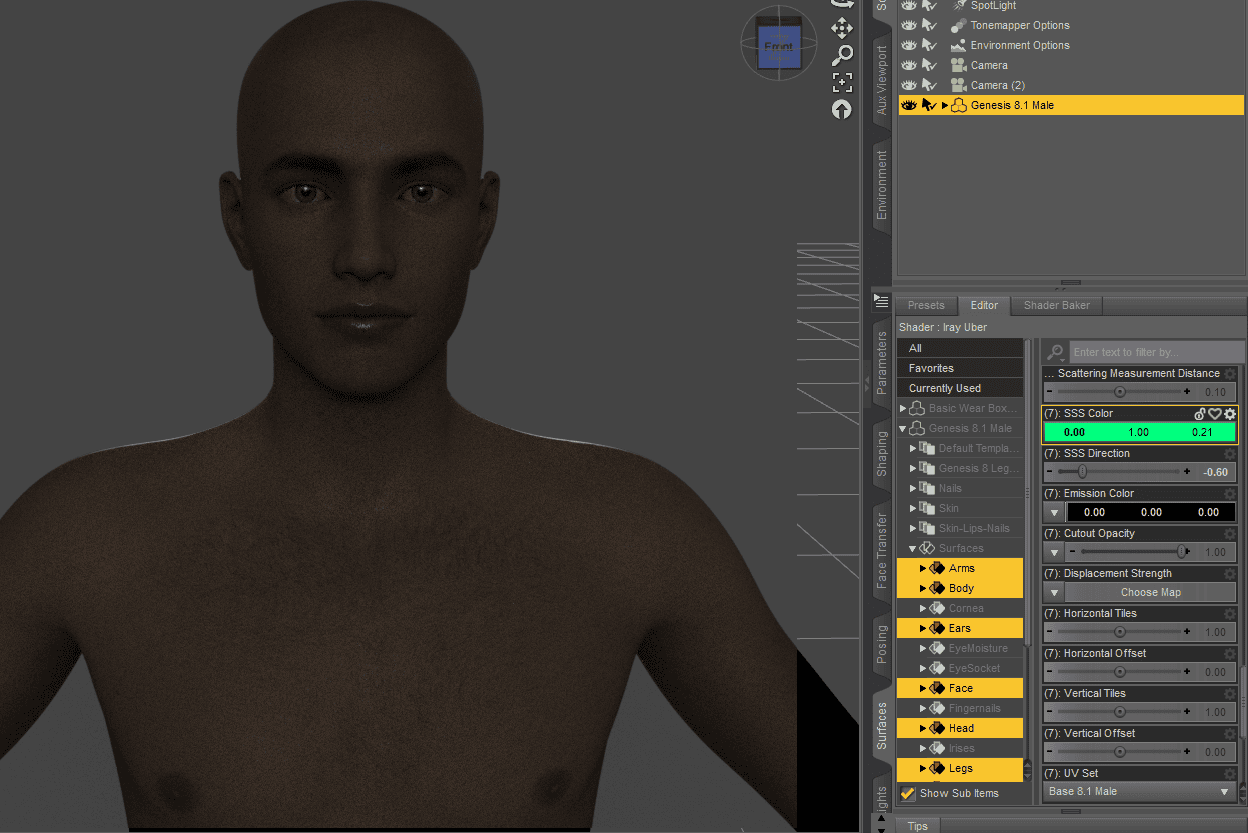Select the Pan viewport tool
This screenshot has width=1248, height=833.
pos(842,29)
